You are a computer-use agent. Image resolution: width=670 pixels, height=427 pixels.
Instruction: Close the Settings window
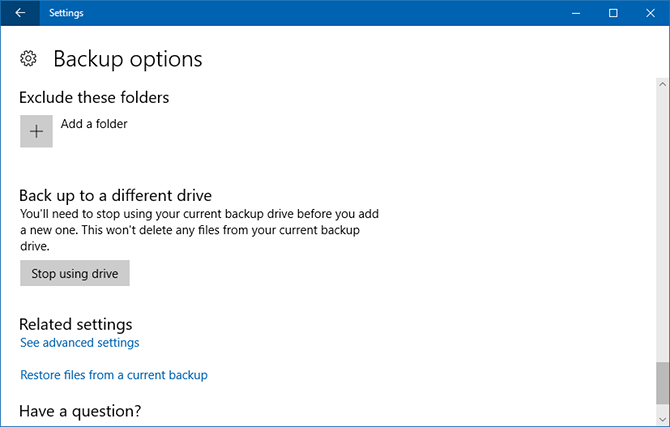tap(650, 13)
